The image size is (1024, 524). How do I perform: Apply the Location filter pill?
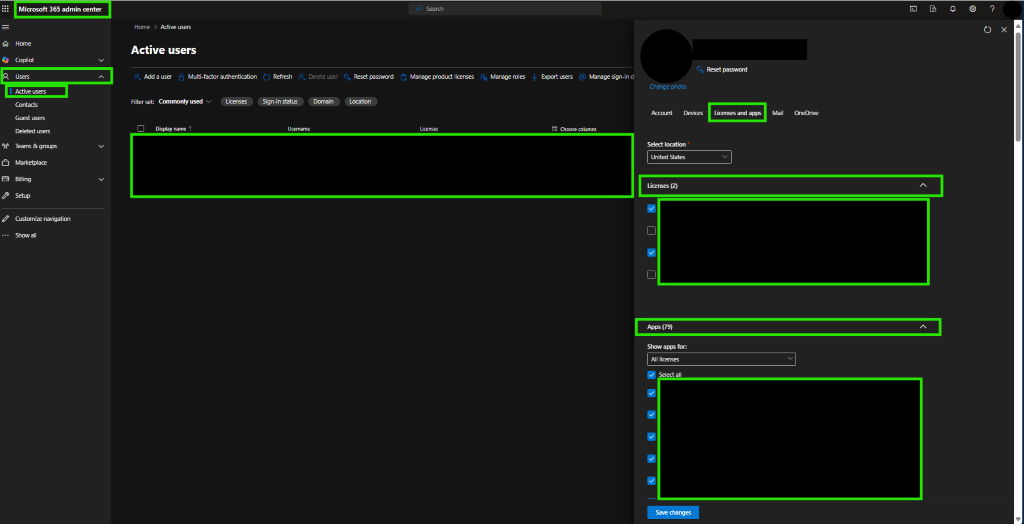click(x=360, y=101)
